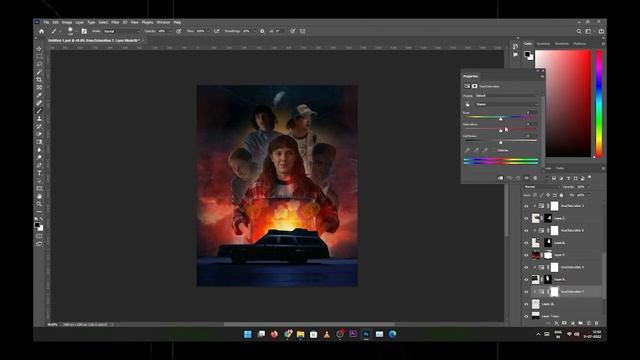Select the Brush tool in the toolbox
This screenshot has width=640, height=360.
tap(39, 111)
